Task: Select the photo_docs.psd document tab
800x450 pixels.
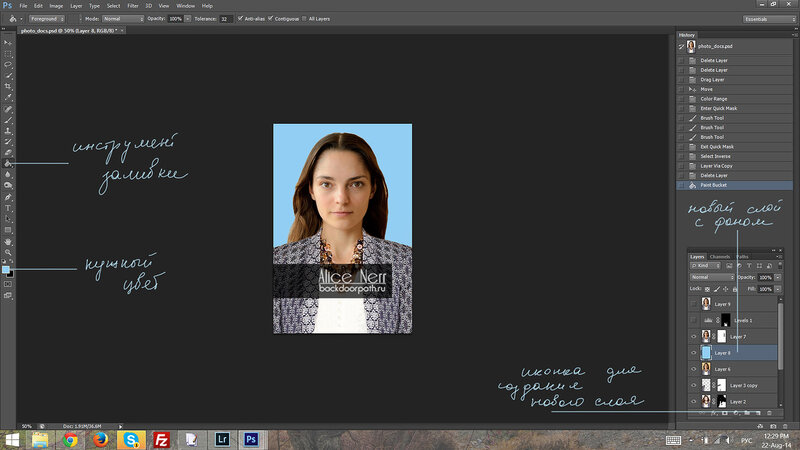Action: coord(69,31)
